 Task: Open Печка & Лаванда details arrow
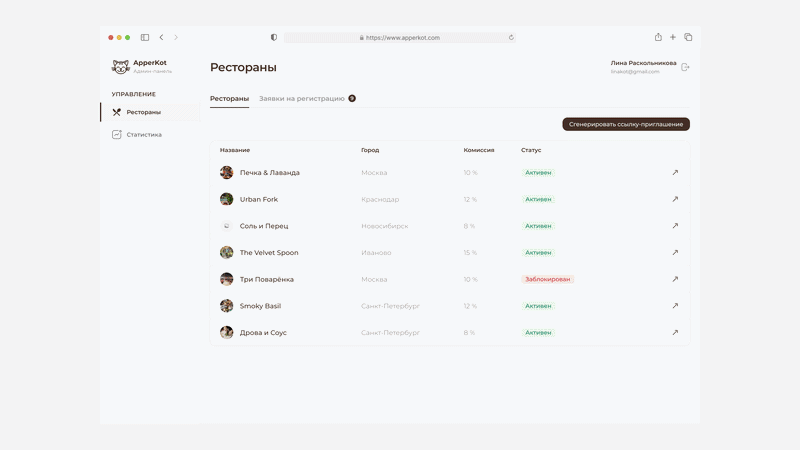(x=675, y=172)
